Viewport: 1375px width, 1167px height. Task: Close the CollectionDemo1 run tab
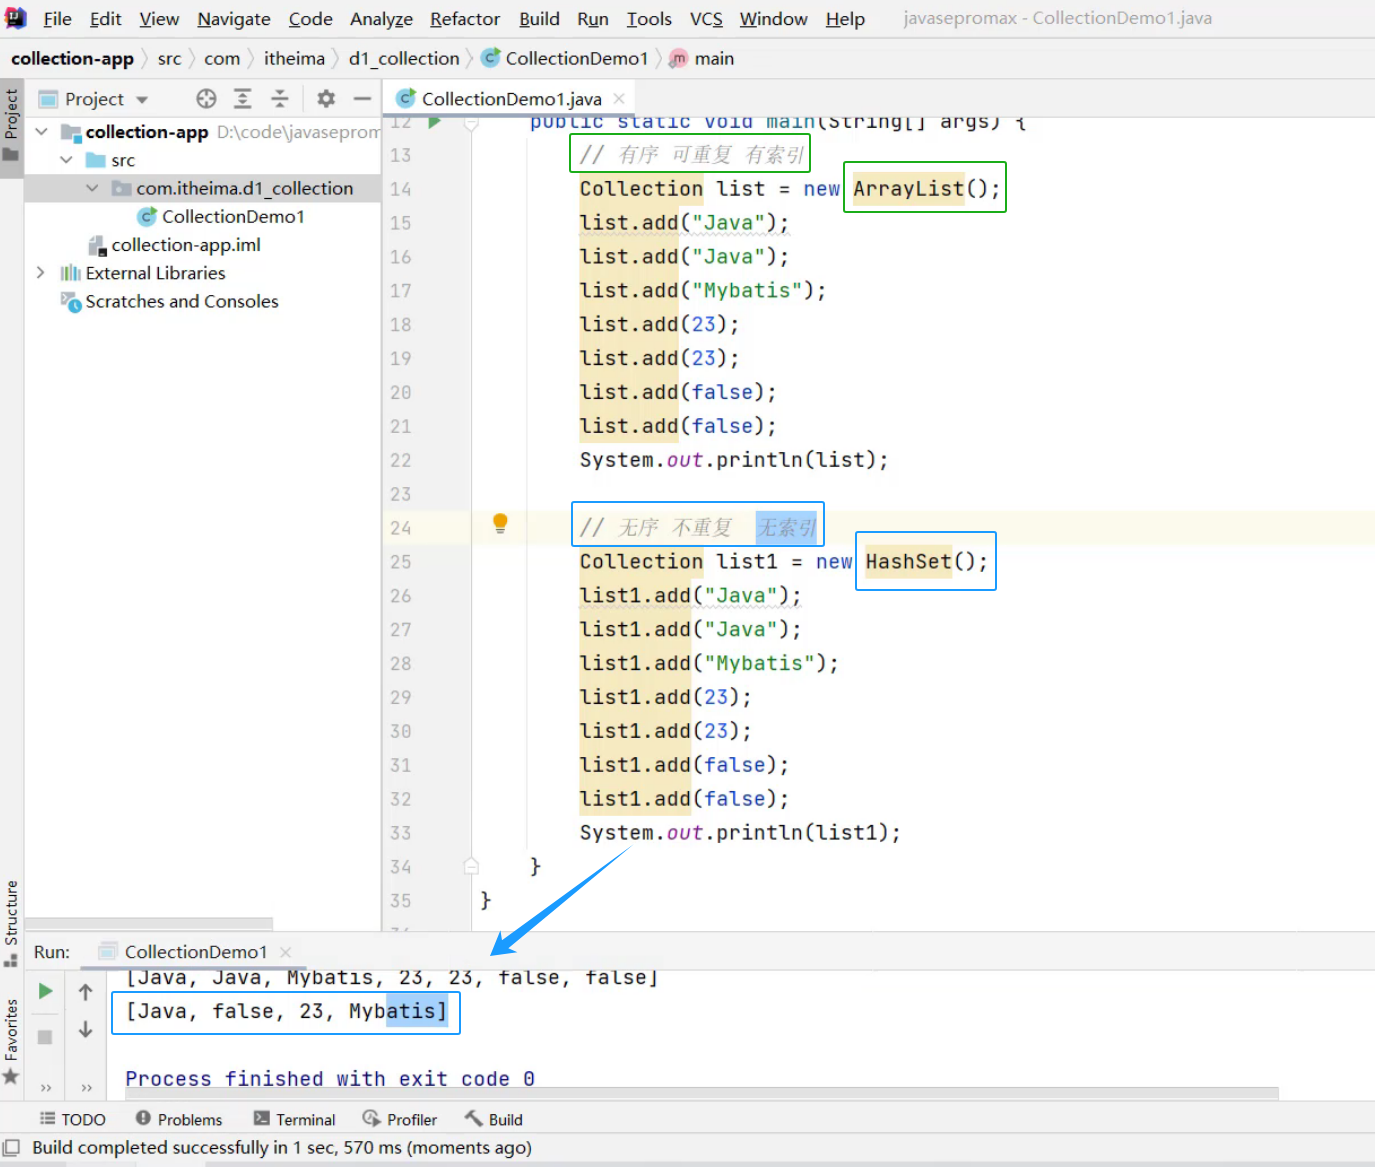tap(285, 952)
